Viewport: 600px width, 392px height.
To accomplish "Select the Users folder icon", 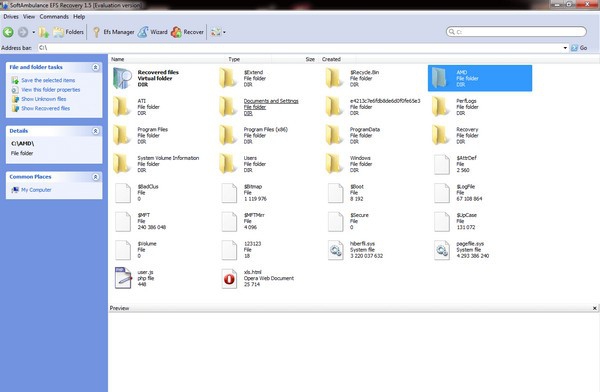I will point(228,164).
